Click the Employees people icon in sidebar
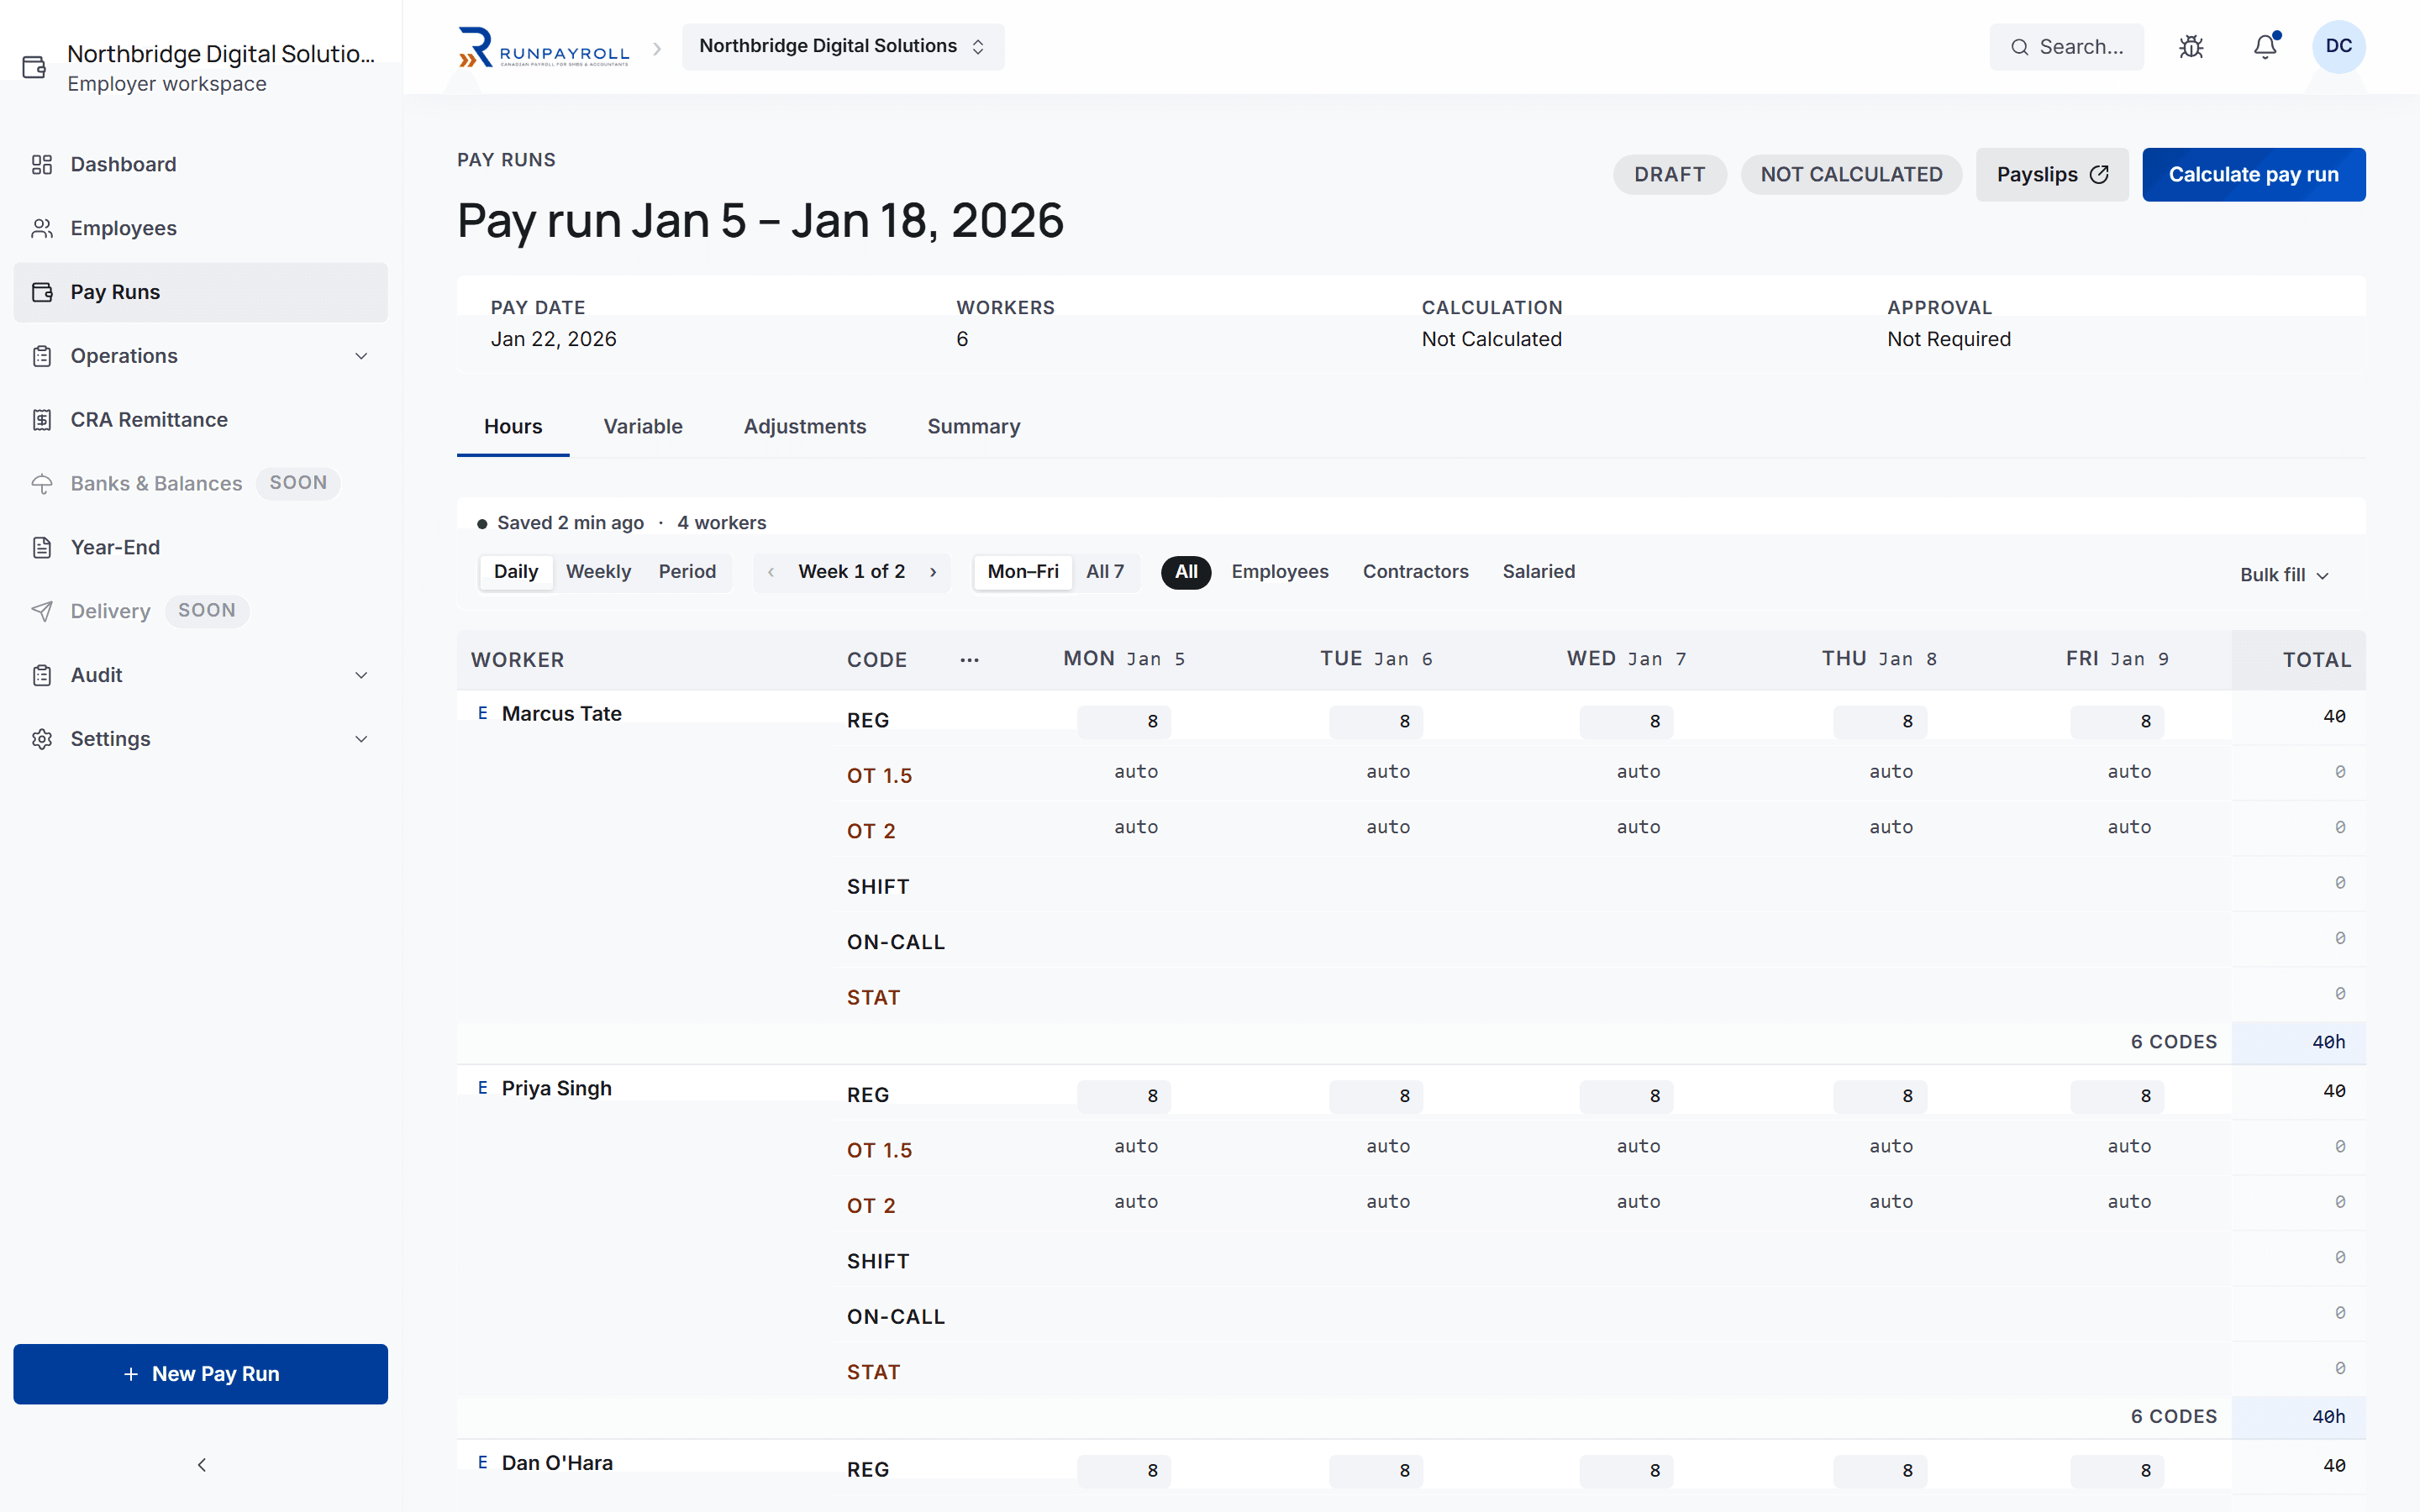 click(x=42, y=228)
